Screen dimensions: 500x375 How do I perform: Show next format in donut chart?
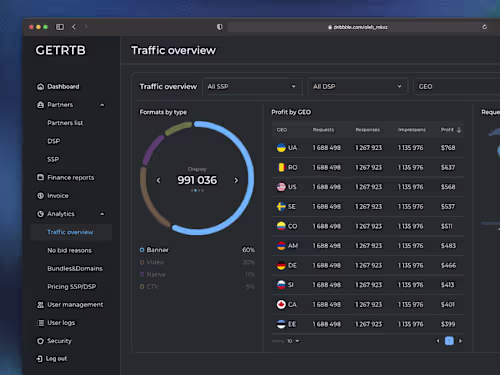(x=236, y=180)
